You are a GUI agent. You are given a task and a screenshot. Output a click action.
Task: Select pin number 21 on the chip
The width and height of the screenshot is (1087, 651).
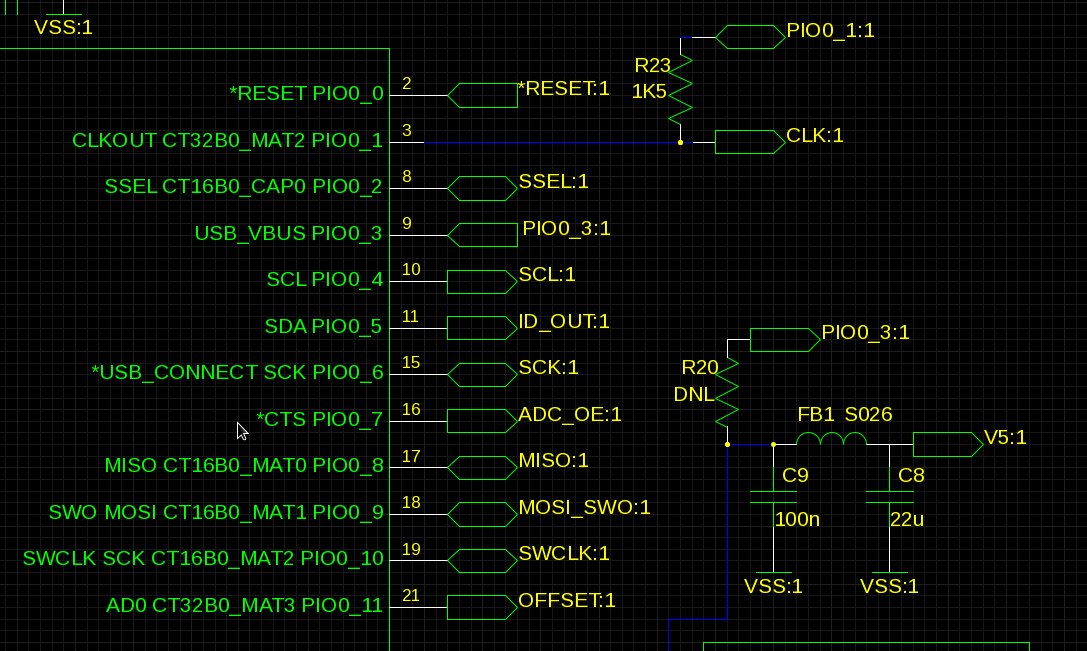pos(410,596)
